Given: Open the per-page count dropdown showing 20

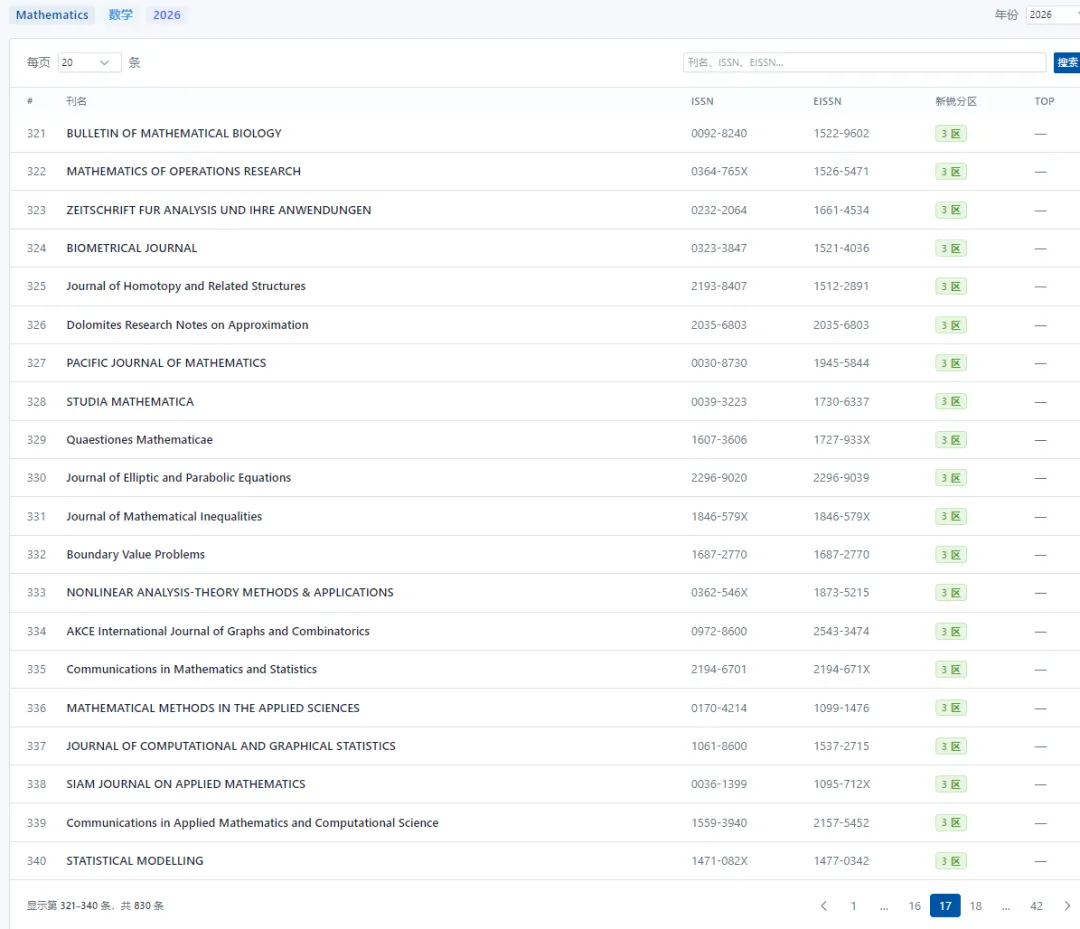Looking at the screenshot, I should [x=90, y=62].
